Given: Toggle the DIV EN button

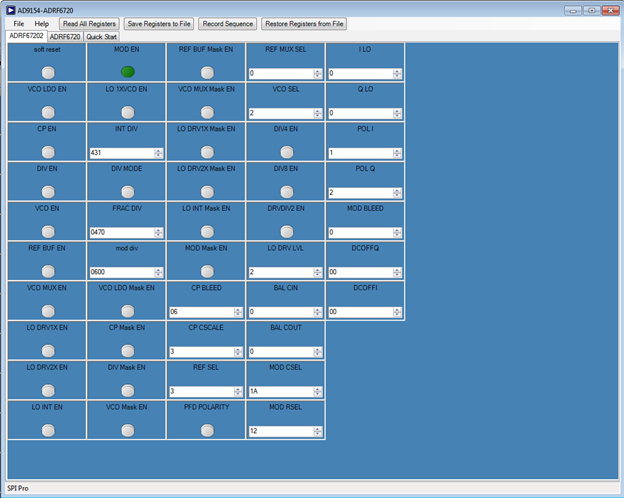Looking at the screenshot, I should point(48,192).
